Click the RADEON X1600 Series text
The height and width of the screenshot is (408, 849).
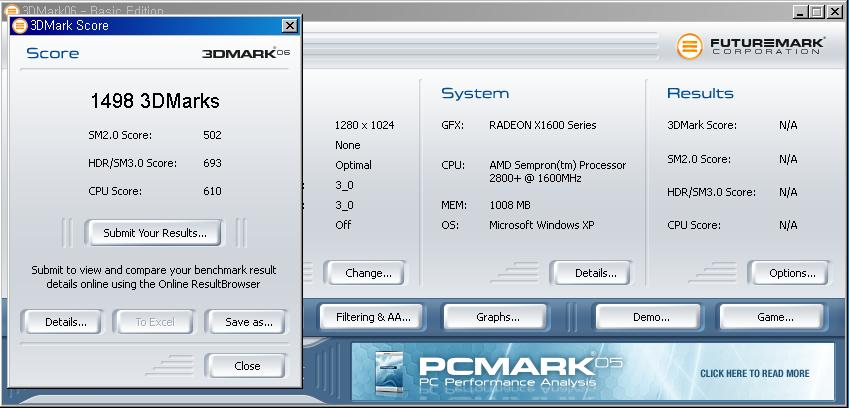tap(543, 125)
